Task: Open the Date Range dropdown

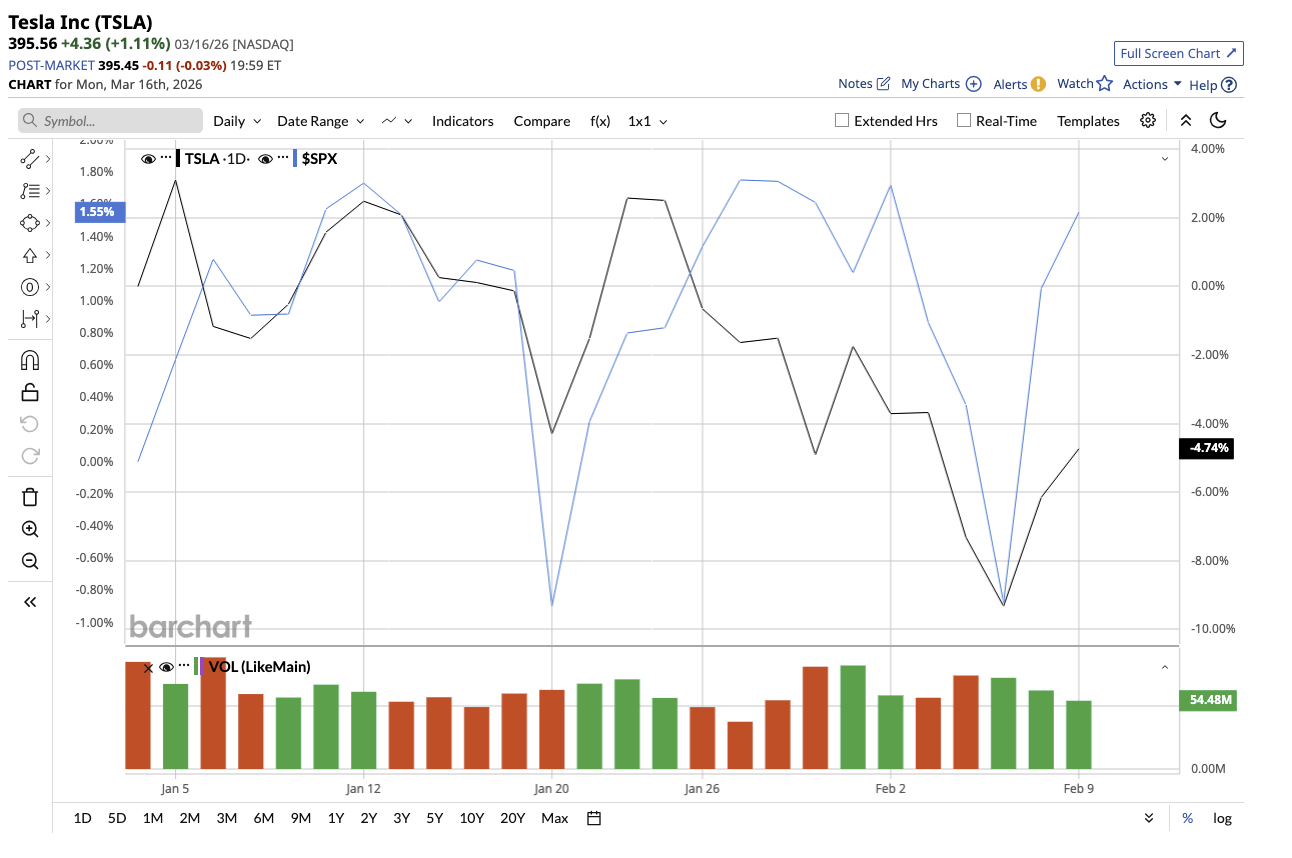Action: (321, 121)
